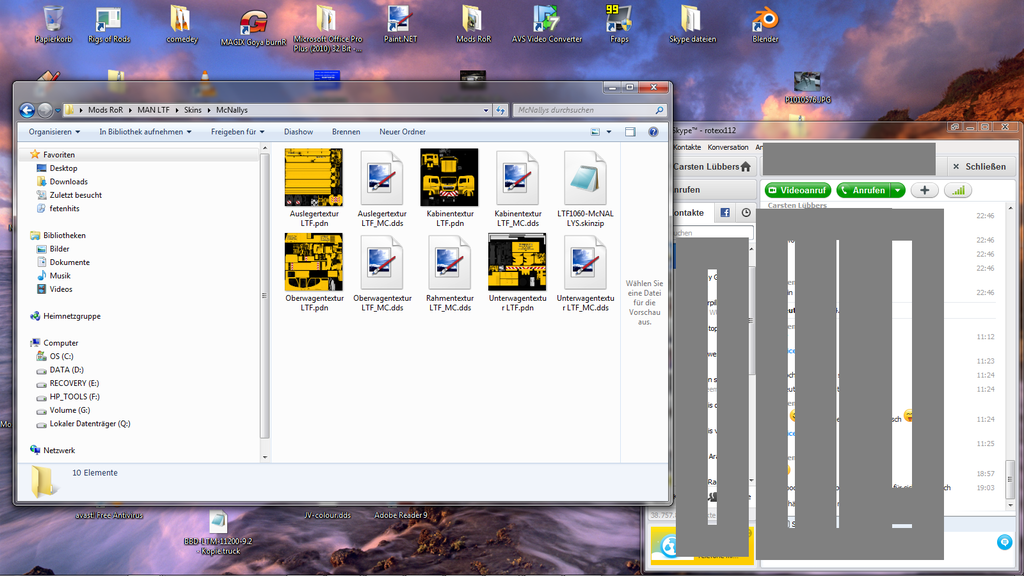Open Netzwerk in navigation pane
The width and height of the screenshot is (1024, 576).
[59, 451]
